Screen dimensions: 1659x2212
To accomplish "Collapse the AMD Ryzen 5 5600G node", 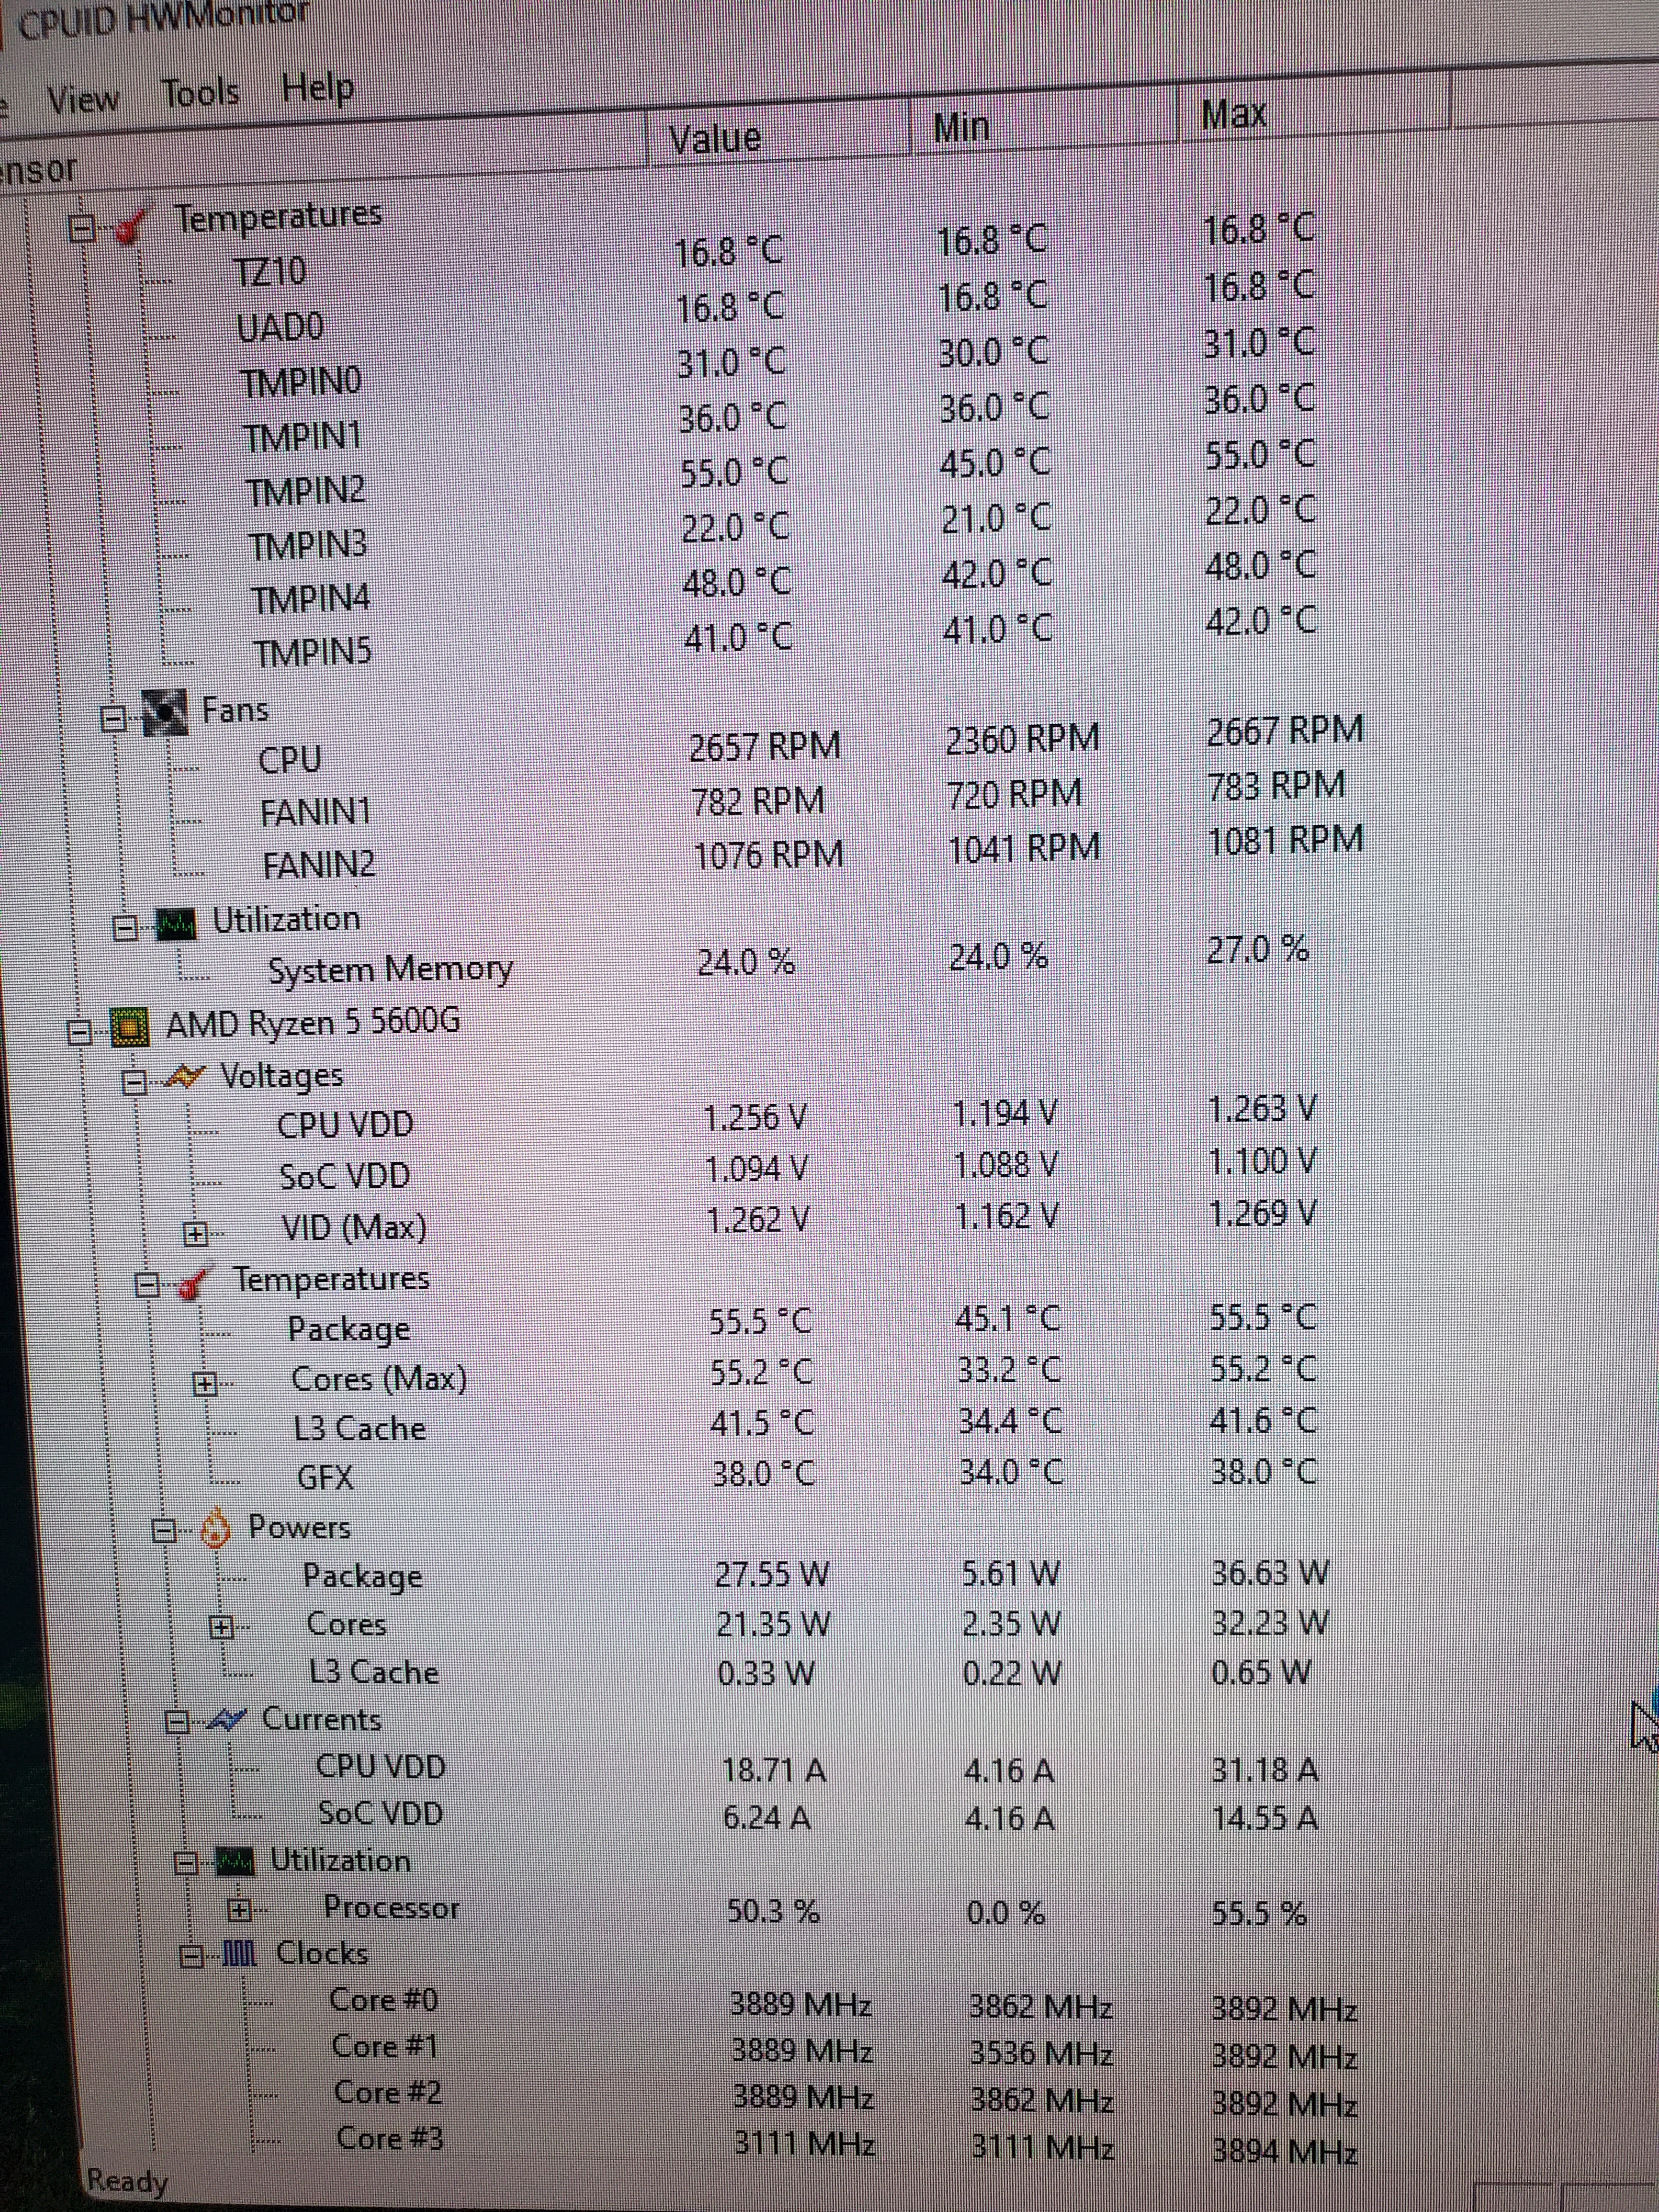I will coord(80,1032).
